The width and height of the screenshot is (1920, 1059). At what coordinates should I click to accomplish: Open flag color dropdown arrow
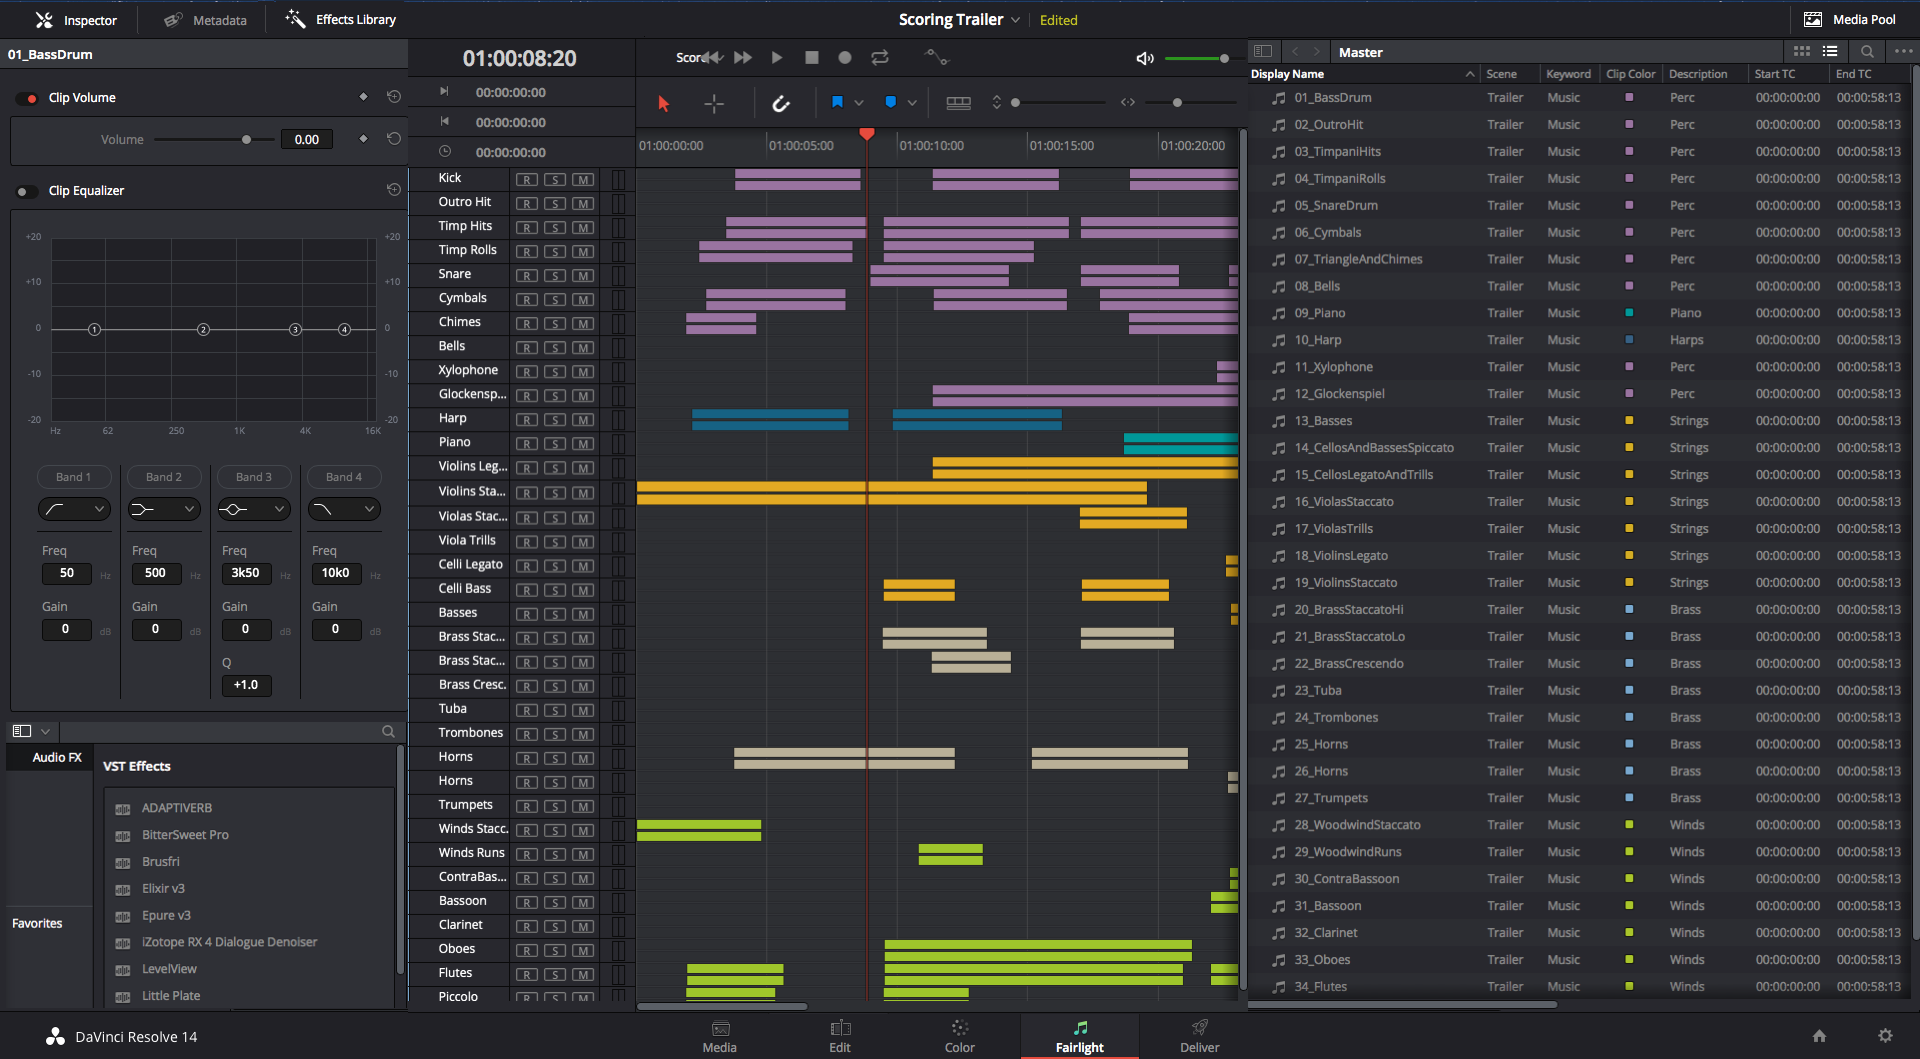coord(858,103)
